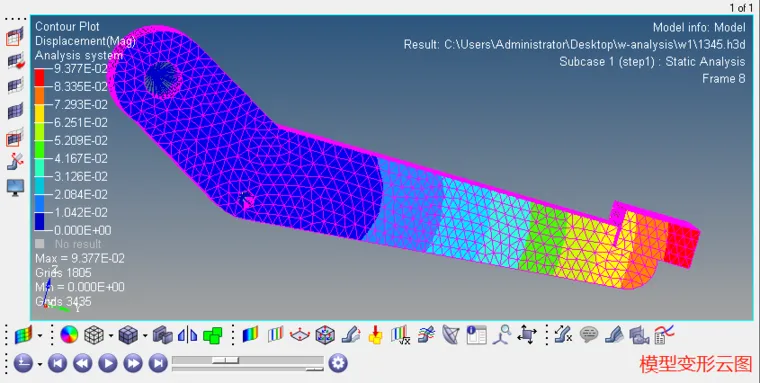The image size is (760, 383).
Task: Click top left-sidebar mesh grid icon
Action: [15, 37]
